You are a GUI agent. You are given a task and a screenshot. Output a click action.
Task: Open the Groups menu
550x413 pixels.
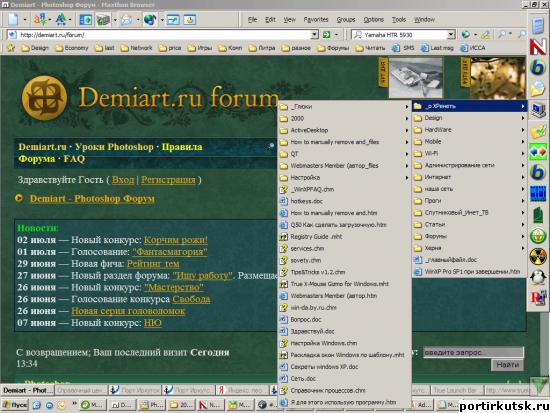click(346, 20)
